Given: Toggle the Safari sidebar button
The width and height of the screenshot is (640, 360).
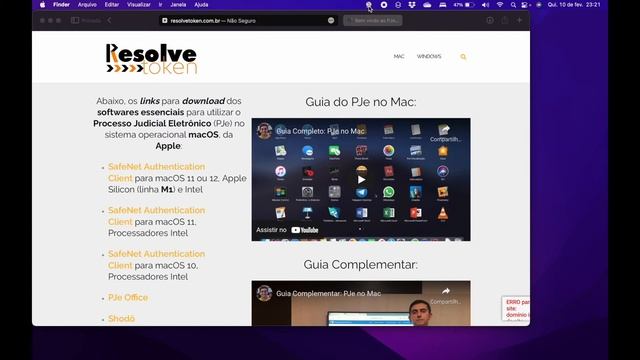Looking at the screenshot, I should tap(75, 20).
